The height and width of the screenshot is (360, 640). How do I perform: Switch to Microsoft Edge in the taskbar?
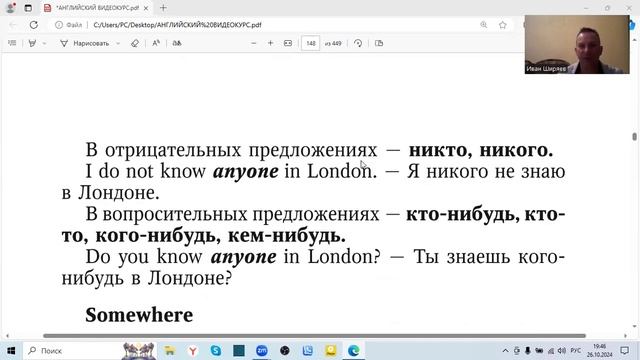pyautogui.click(x=354, y=351)
